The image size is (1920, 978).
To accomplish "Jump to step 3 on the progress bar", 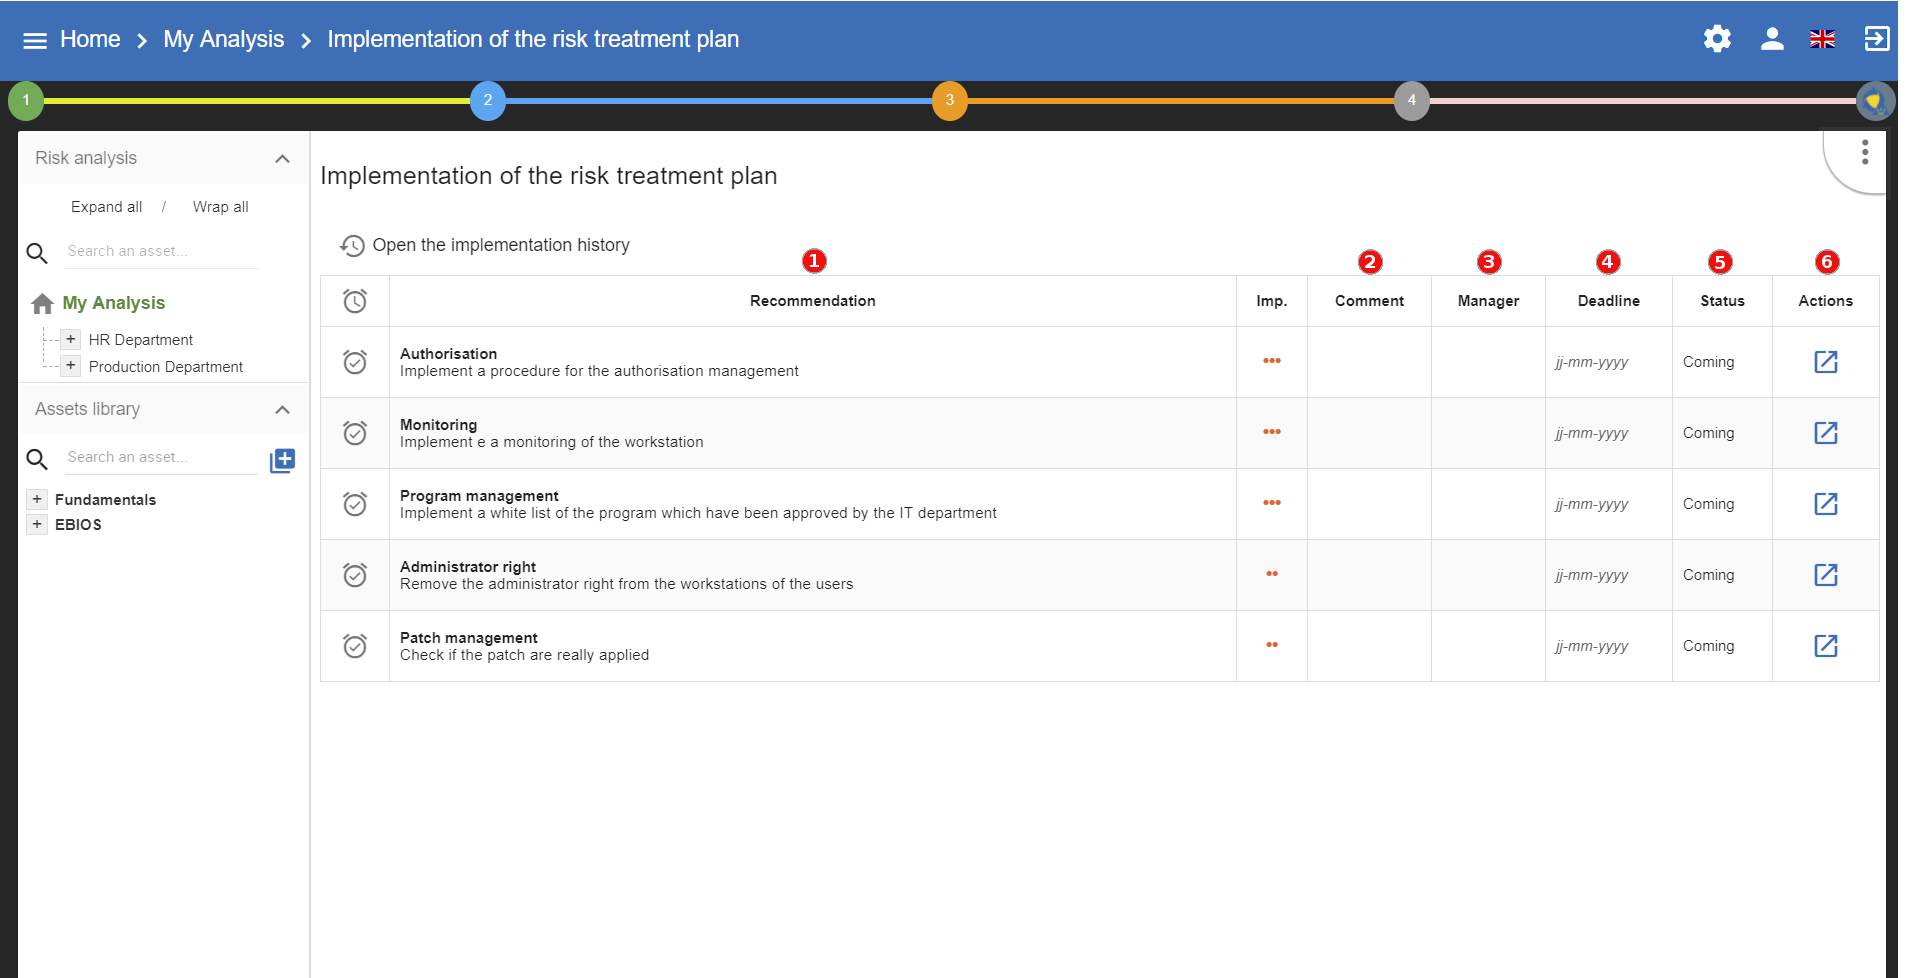I will [x=949, y=100].
